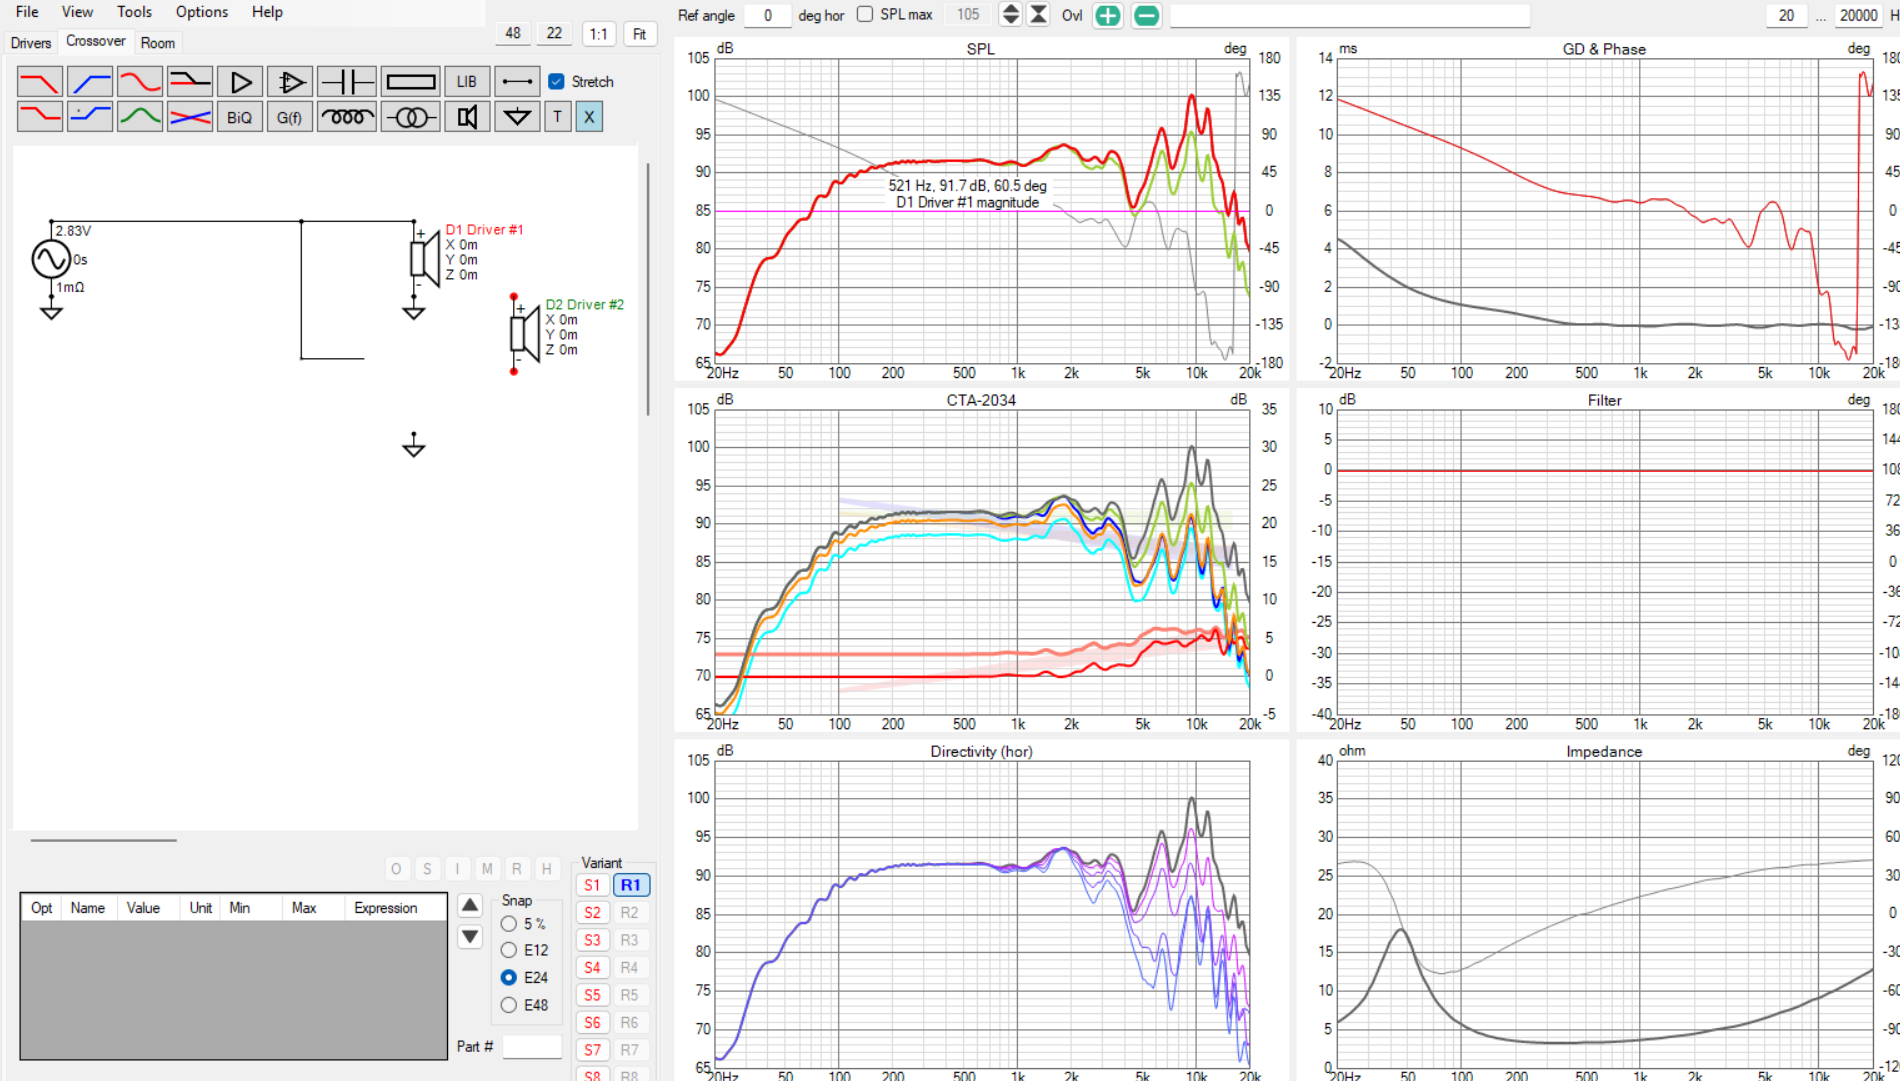The image size is (1900, 1081).
Task: Add the red all-pass curve block
Action: click(140, 82)
